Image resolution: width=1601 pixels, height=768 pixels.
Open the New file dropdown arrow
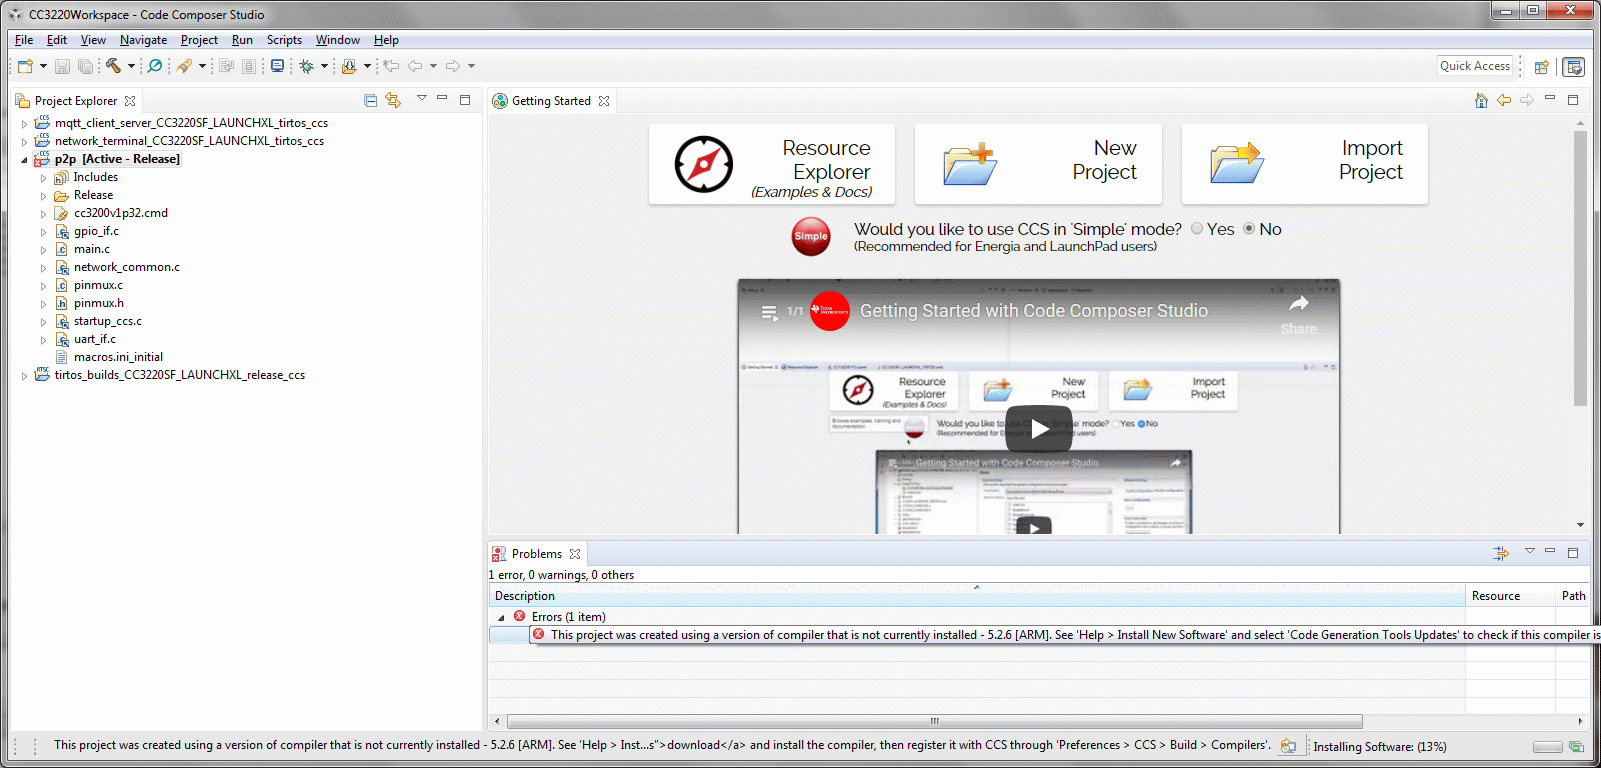43,66
